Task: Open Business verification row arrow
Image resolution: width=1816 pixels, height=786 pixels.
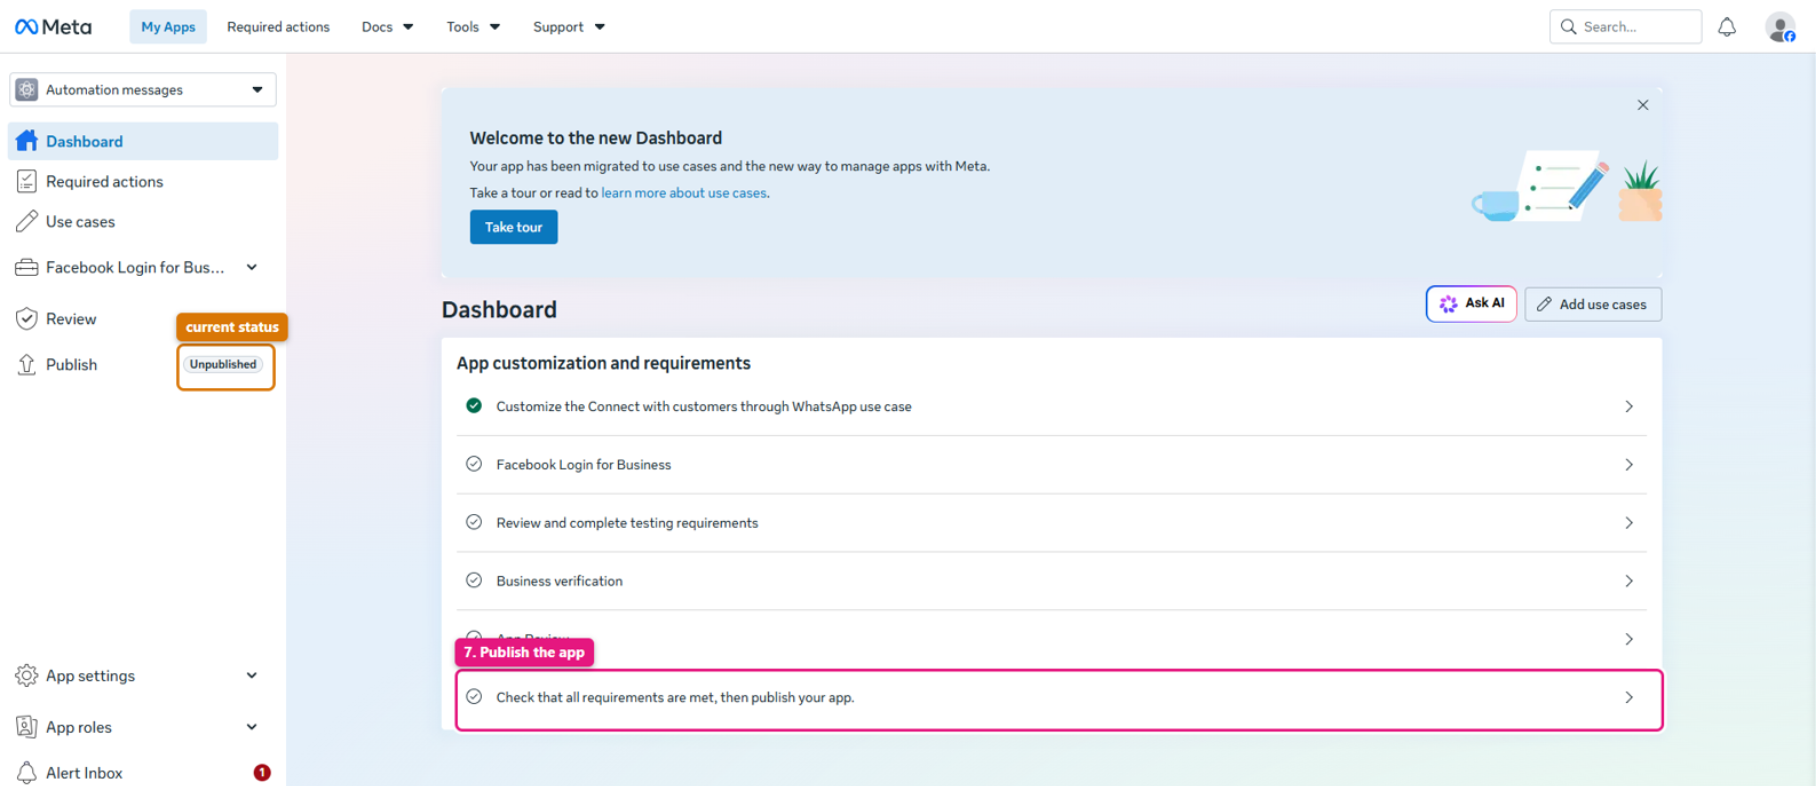Action: [x=1629, y=580]
